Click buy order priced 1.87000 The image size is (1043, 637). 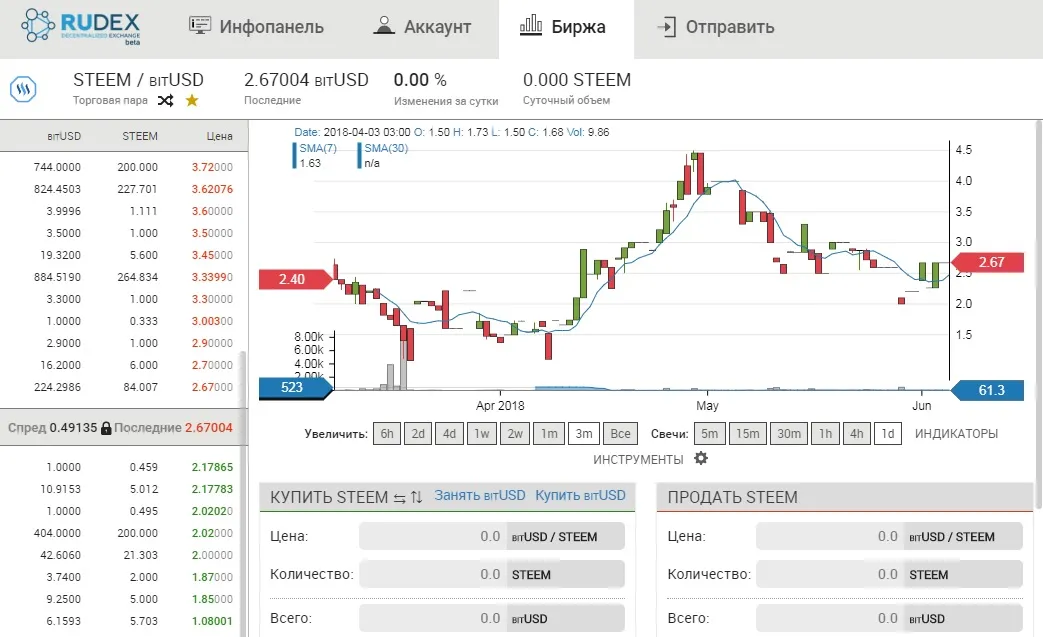point(124,576)
